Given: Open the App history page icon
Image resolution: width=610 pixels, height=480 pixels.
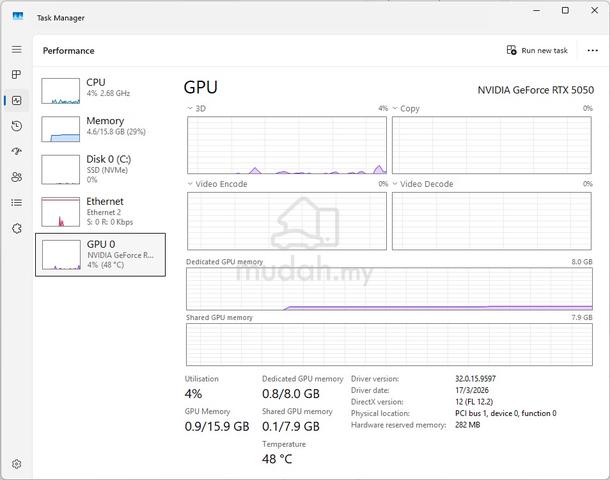Looking at the screenshot, I should (16, 126).
